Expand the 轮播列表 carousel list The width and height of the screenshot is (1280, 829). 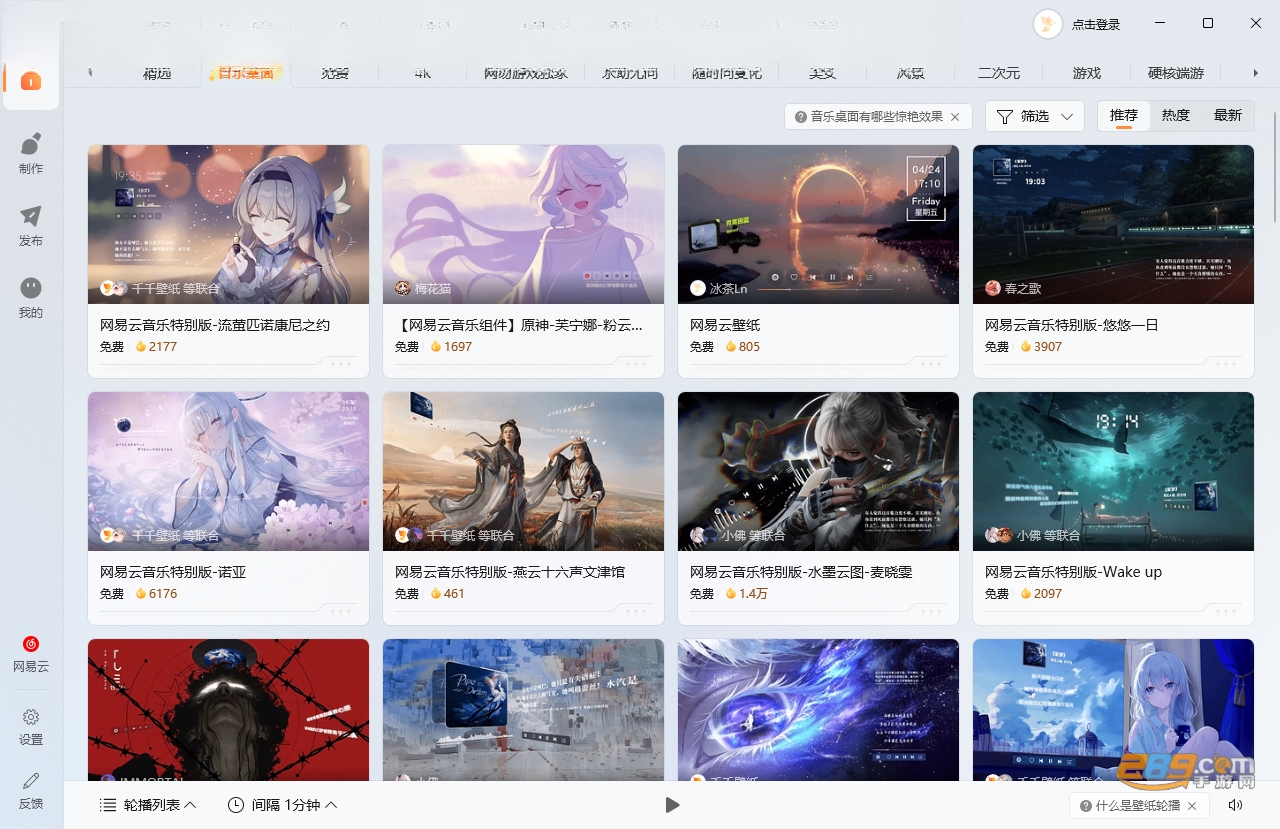click(148, 805)
